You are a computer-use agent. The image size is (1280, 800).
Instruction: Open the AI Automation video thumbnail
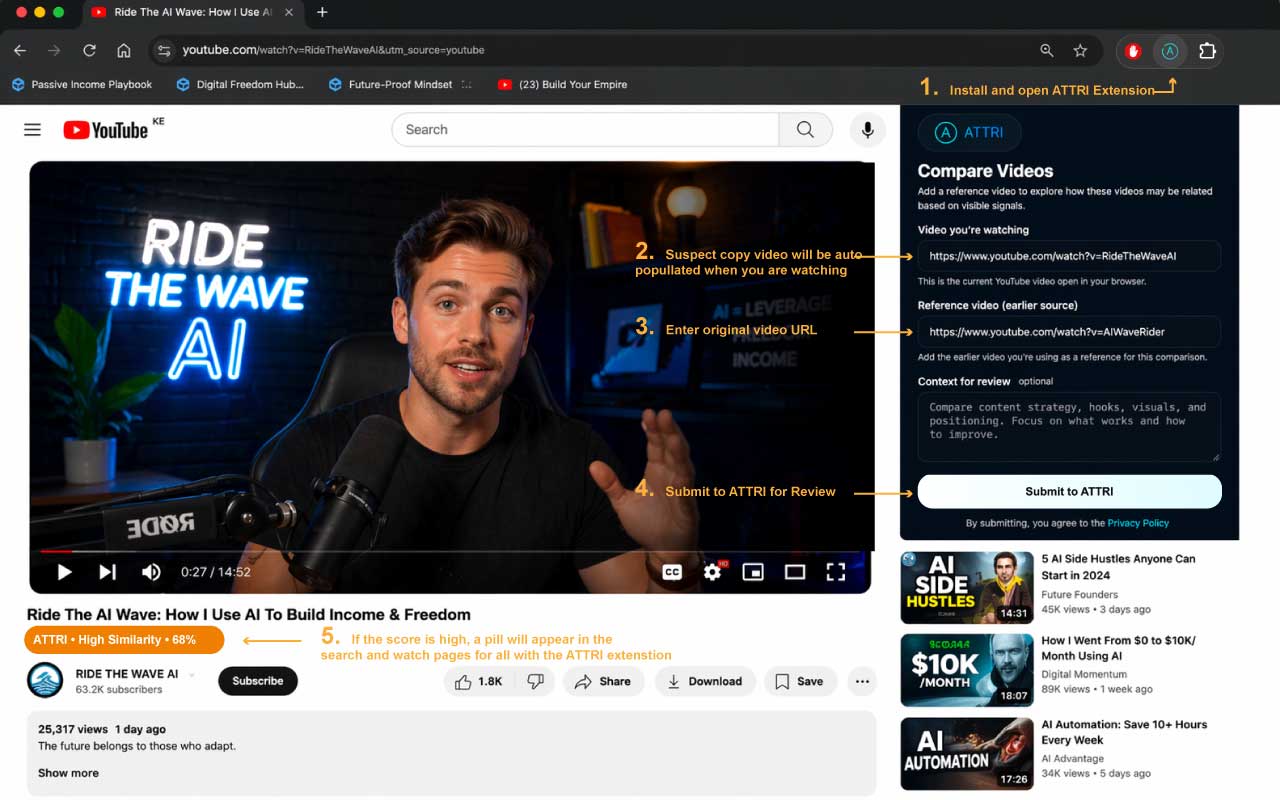click(x=967, y=753)
